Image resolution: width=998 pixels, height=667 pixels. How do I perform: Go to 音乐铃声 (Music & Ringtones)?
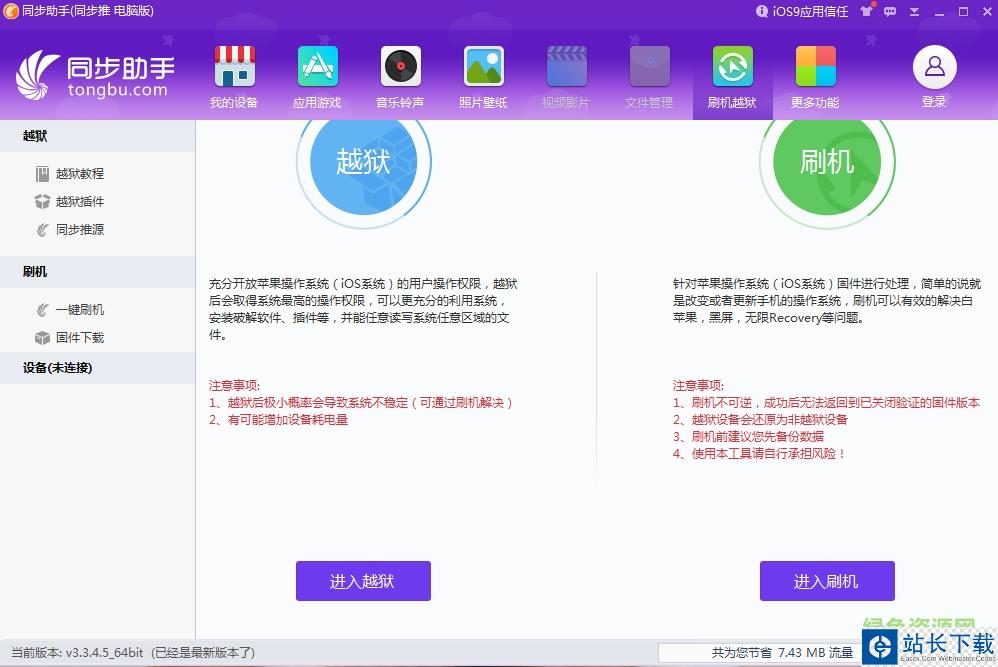(x=400, y=77)
